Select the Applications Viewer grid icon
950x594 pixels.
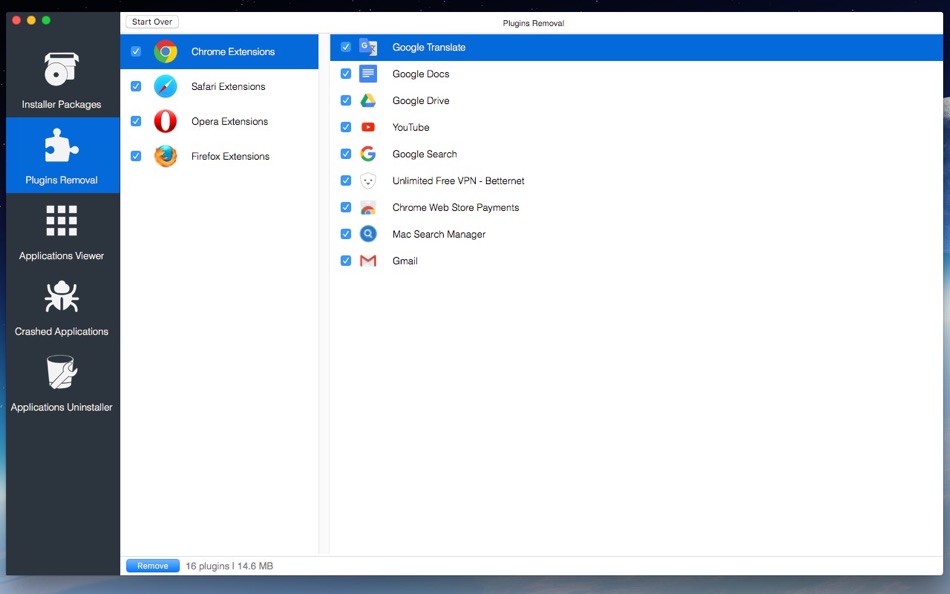[x=61, y=221]
